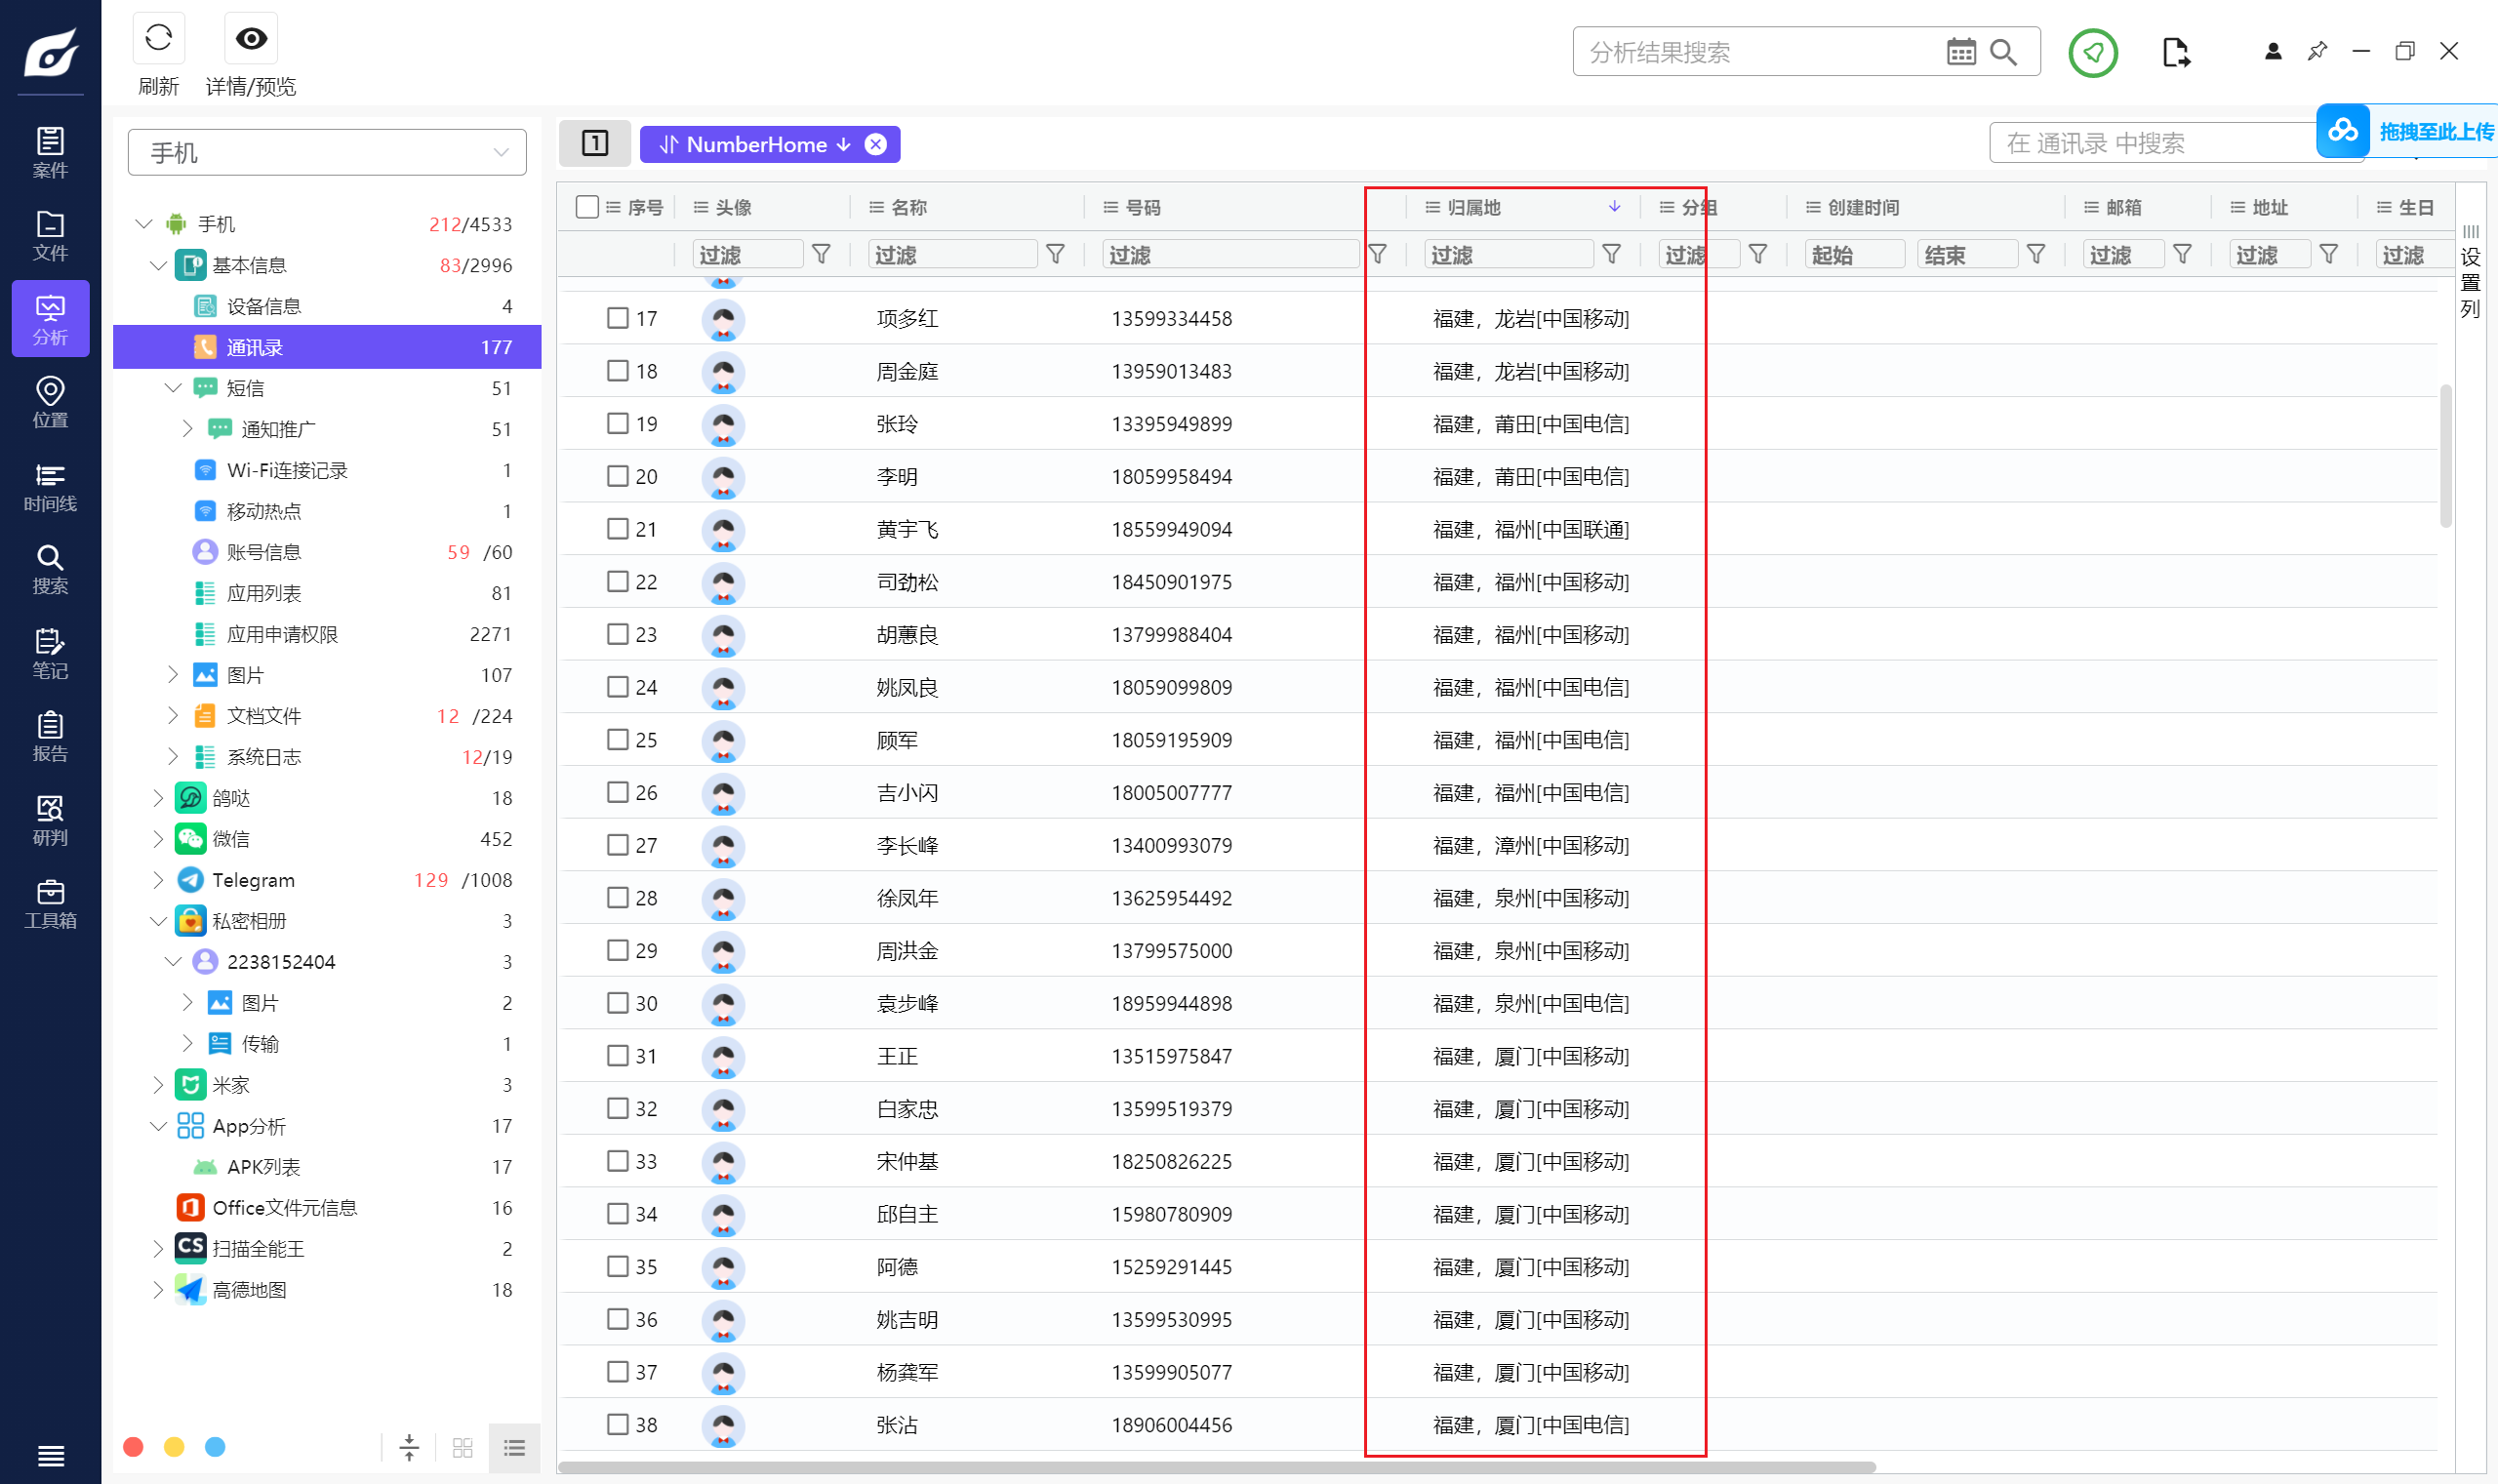Click the calendar icon in search box

click(1960, 52)
